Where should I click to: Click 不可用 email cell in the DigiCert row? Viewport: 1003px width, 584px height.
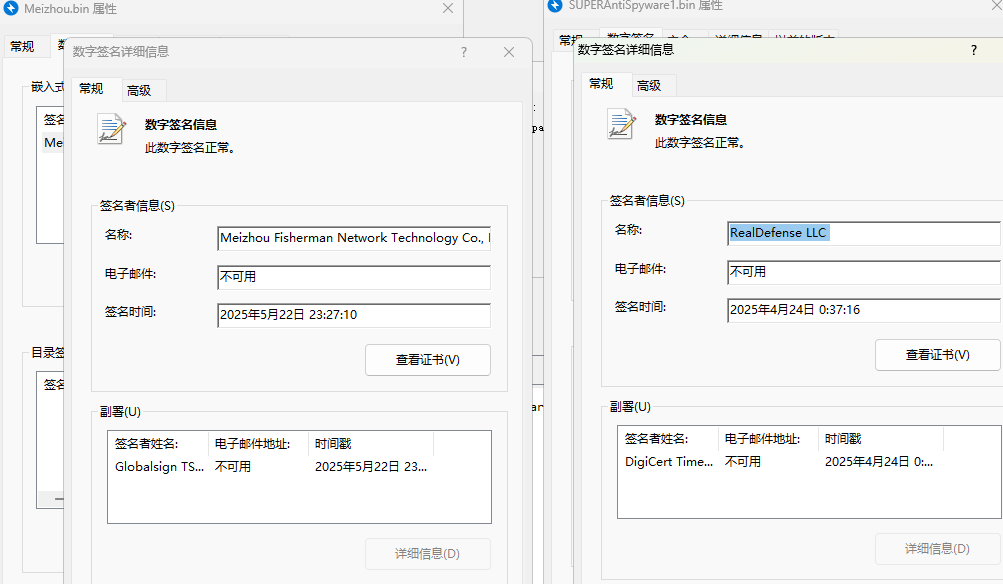(743, 462)
